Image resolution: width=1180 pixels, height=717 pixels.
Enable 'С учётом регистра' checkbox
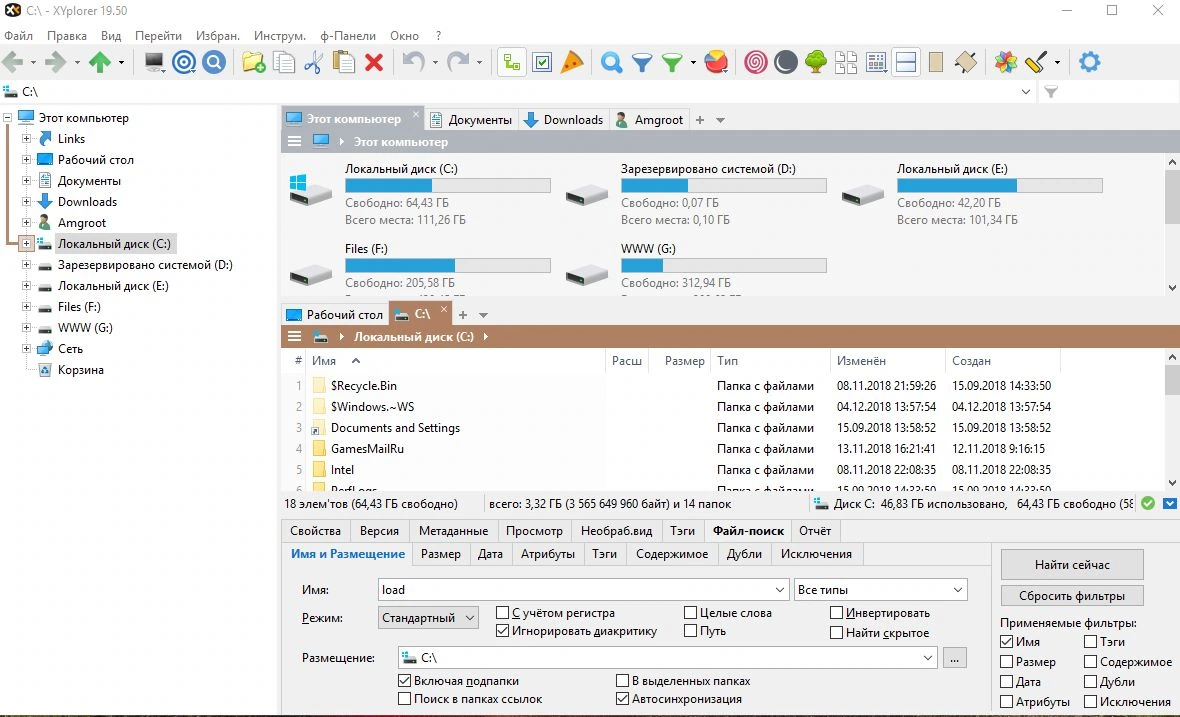[x=503, y=612]
